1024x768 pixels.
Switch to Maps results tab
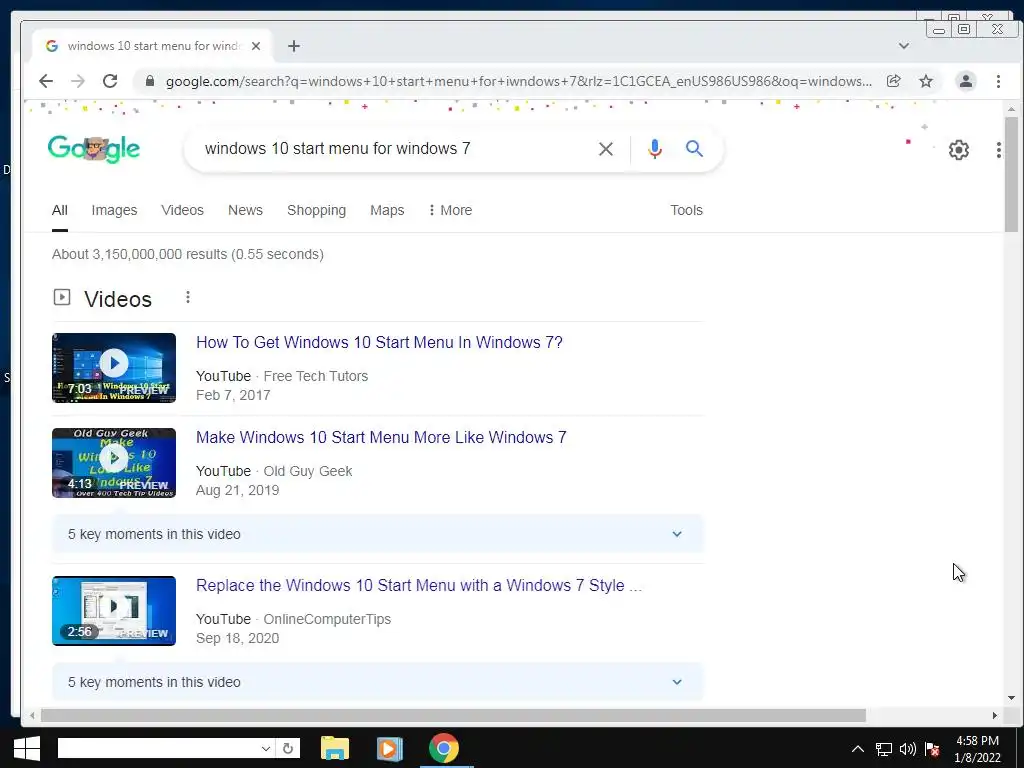(387, 210)
